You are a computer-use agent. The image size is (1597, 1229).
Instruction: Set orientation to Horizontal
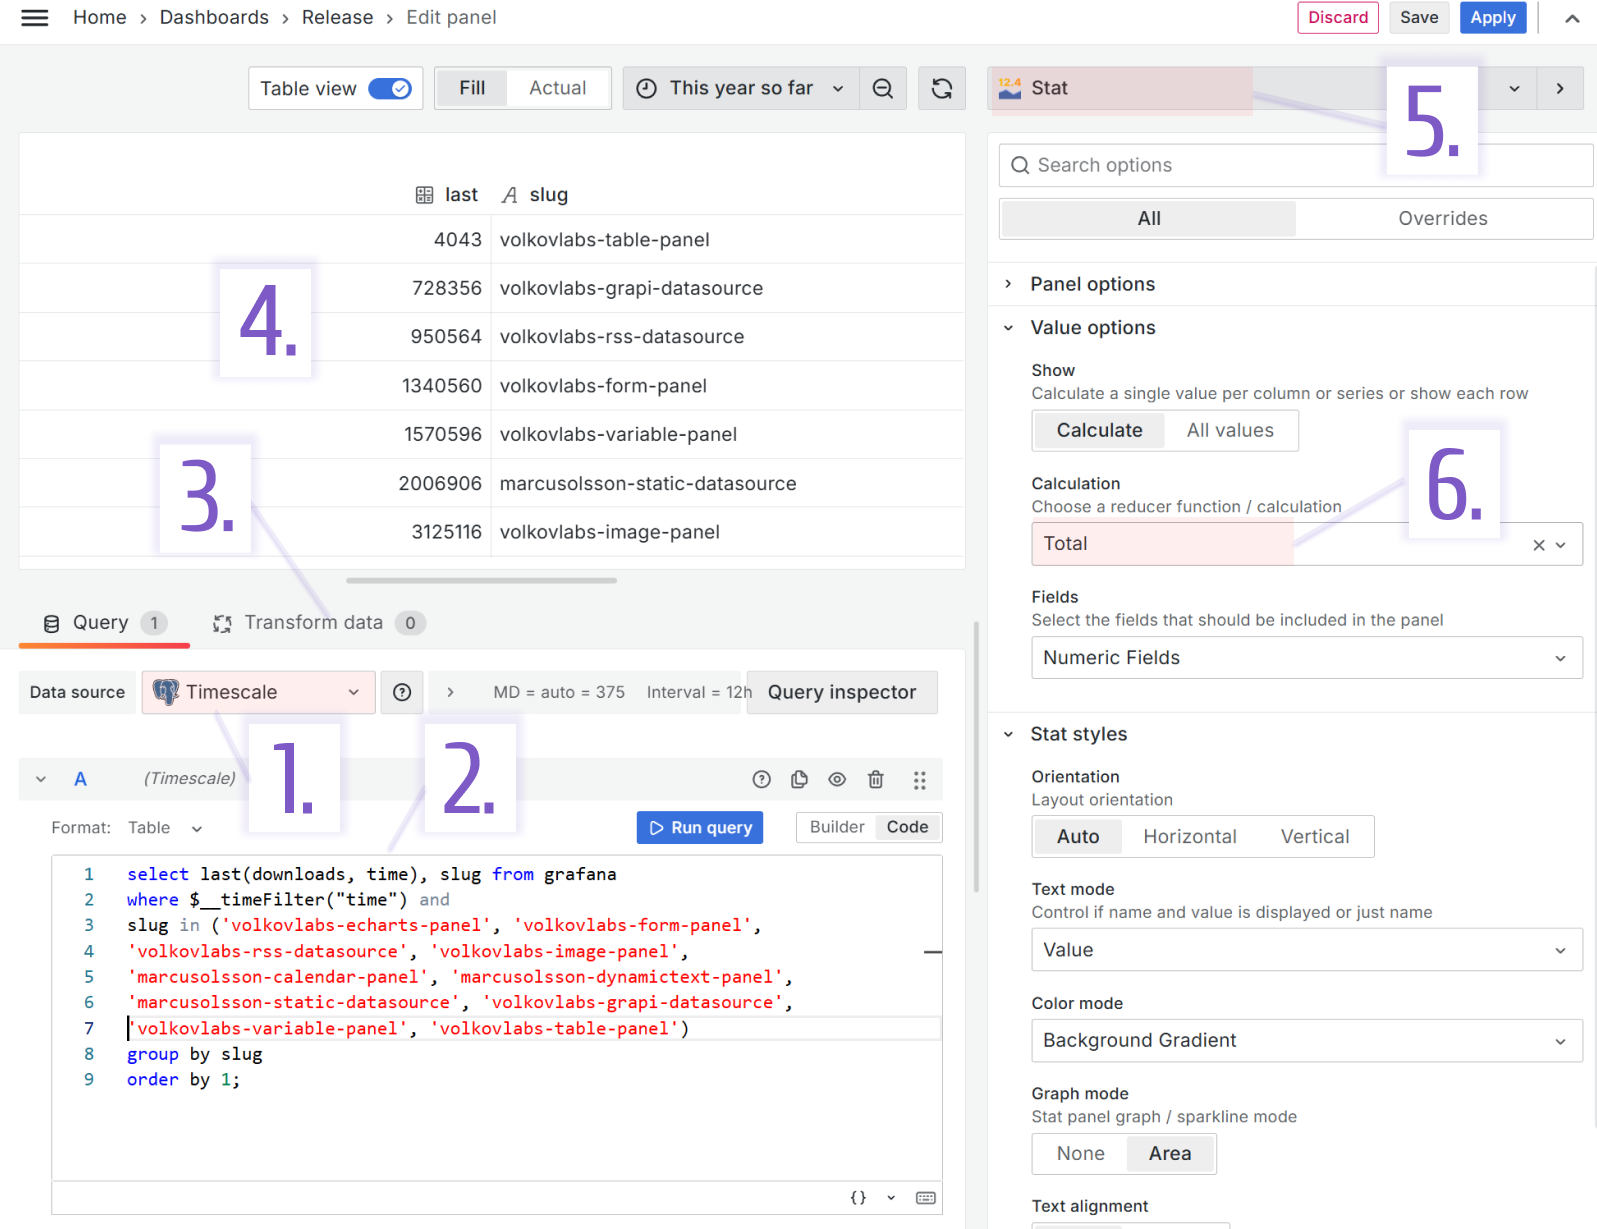tap(1189, 836)
